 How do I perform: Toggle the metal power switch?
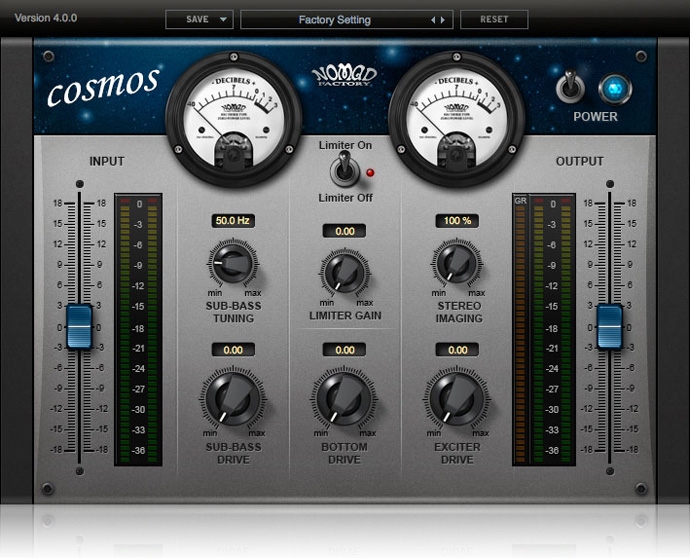tap(570, 88)
